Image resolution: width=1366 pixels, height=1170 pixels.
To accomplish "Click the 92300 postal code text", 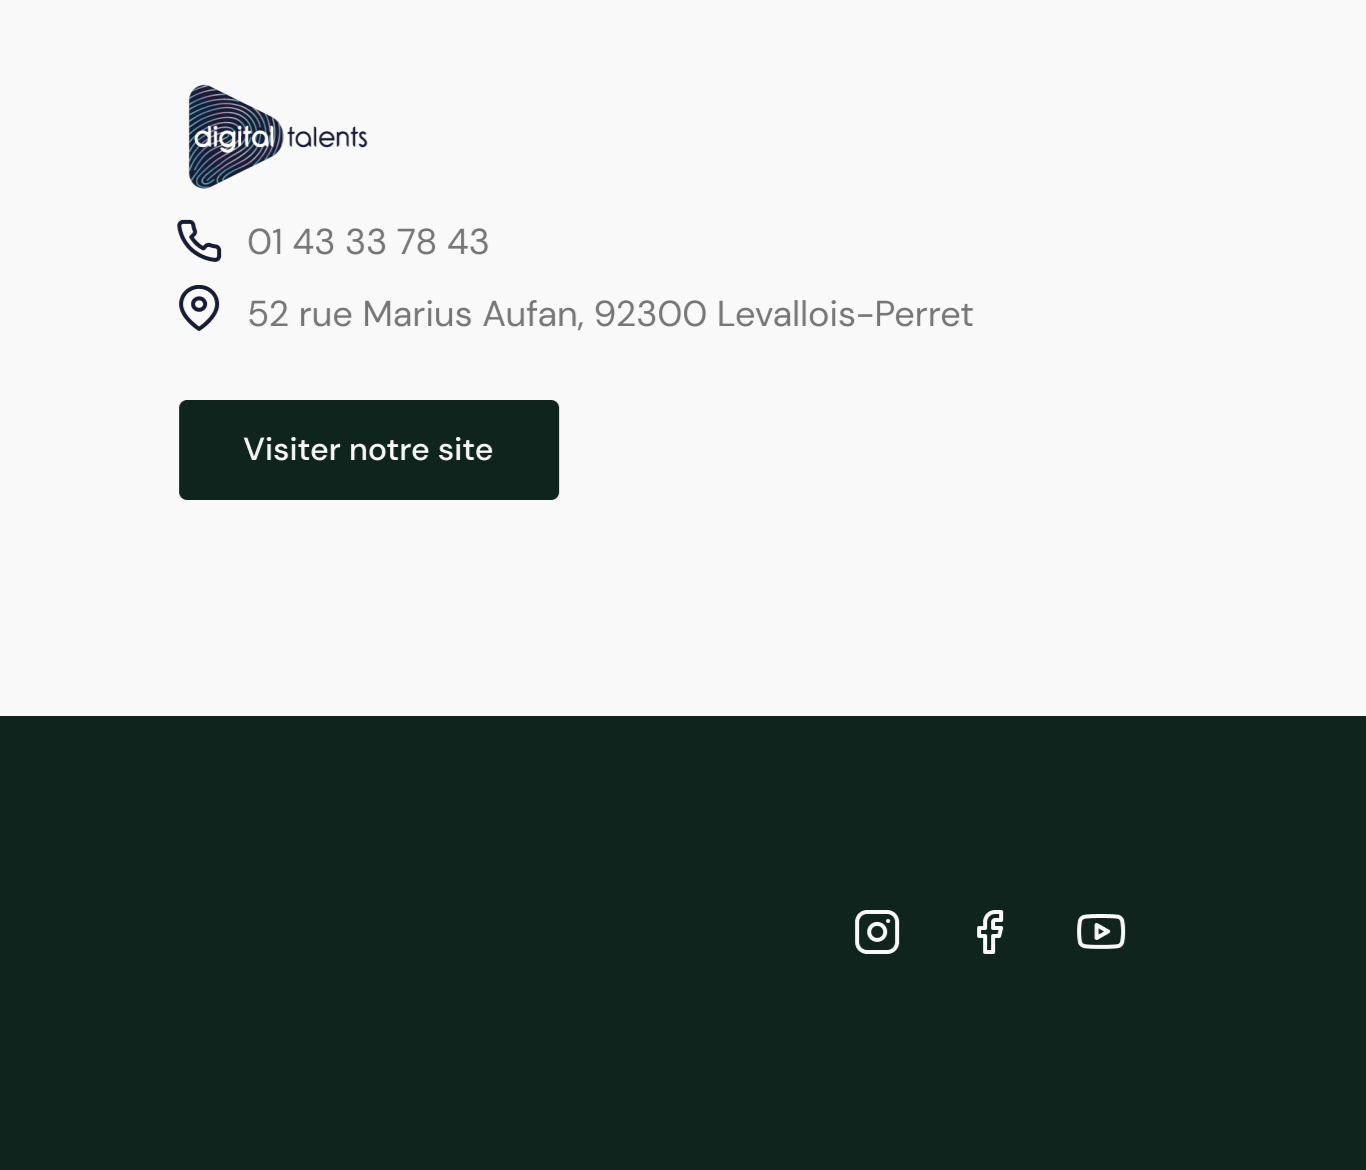I will pyautogui.click(x=650, y=314).
